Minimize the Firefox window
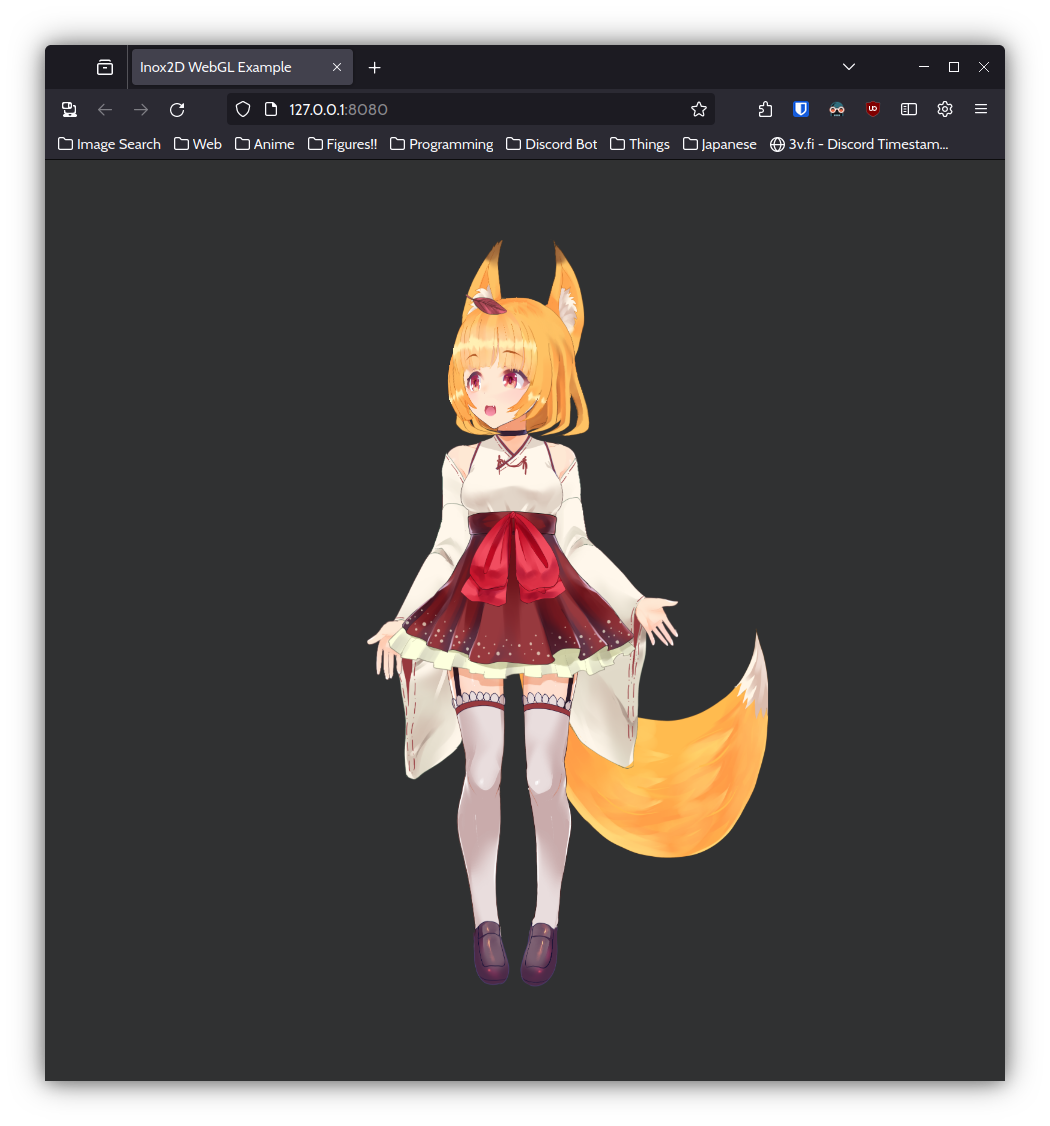Screen dimensions: 1050x1126 coord(924,67)
